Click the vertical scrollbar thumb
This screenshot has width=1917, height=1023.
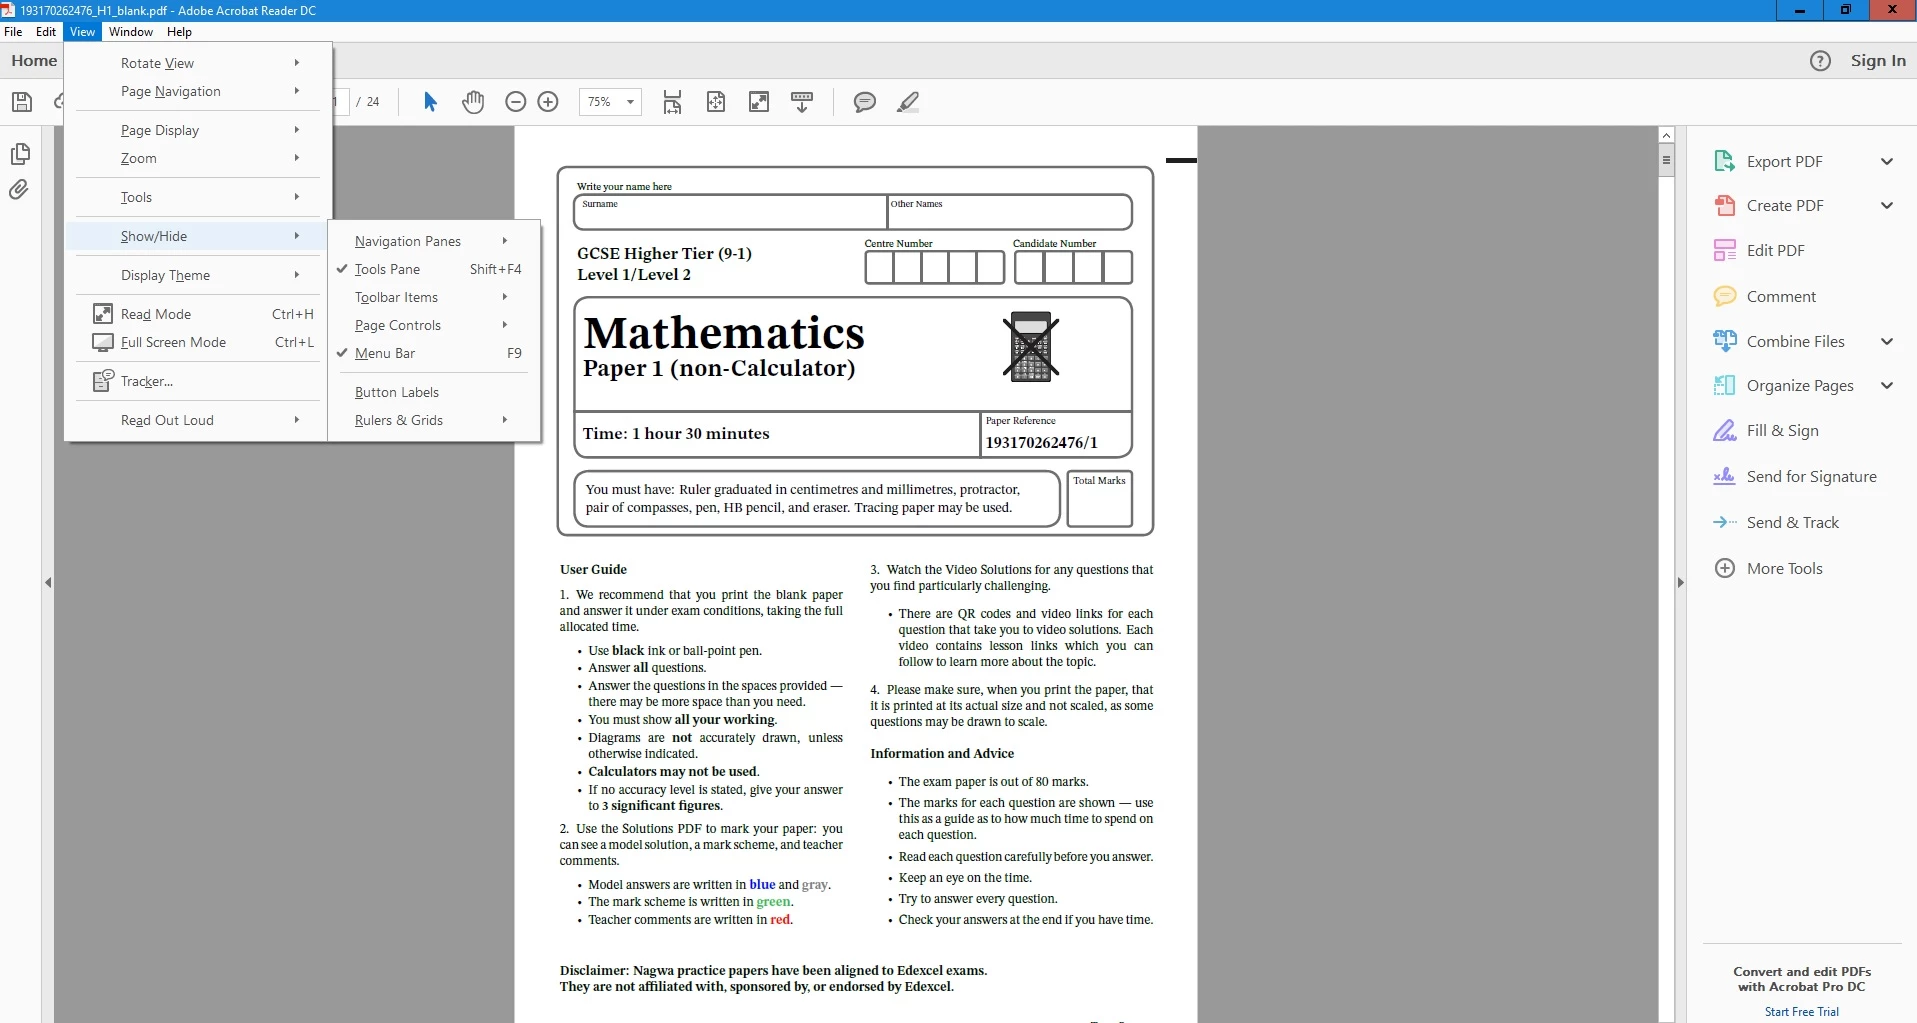(1666, 160)
